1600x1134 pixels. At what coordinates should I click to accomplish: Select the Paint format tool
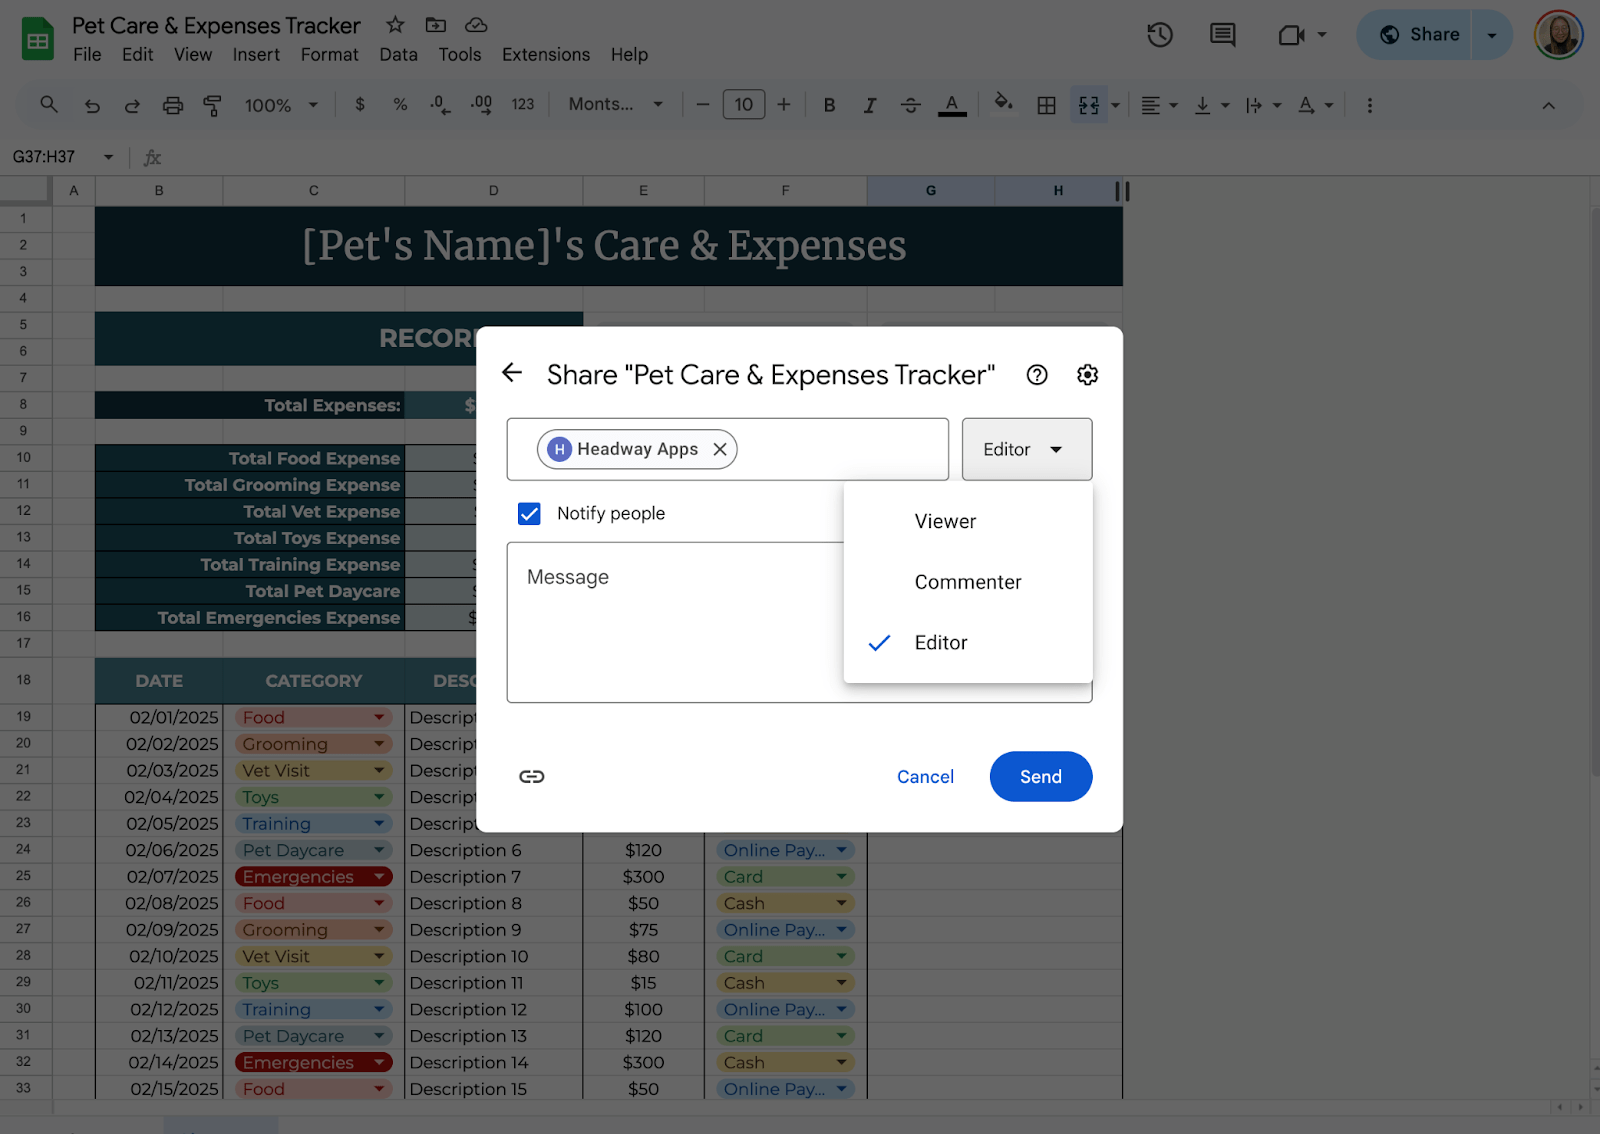(212, 105)
